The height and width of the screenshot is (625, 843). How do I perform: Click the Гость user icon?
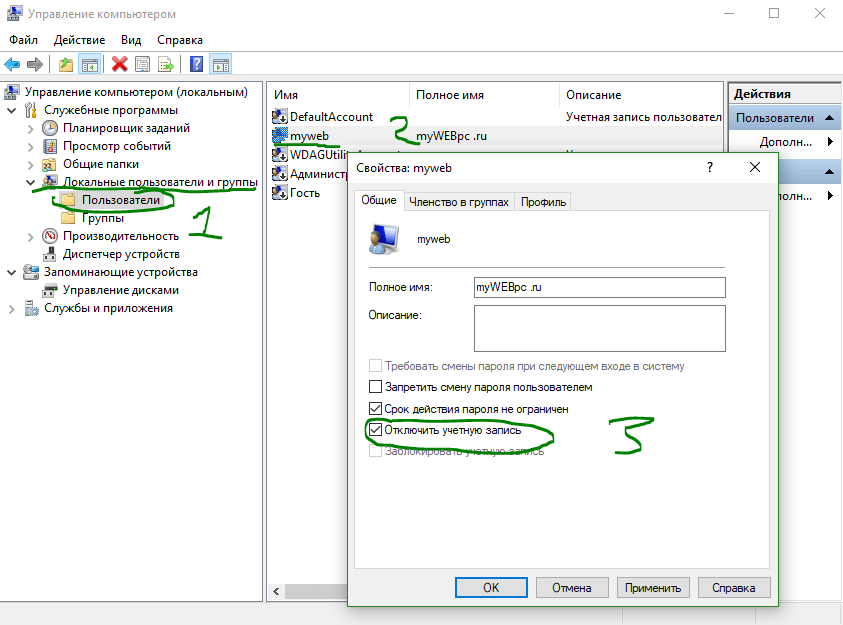[280, 192]
